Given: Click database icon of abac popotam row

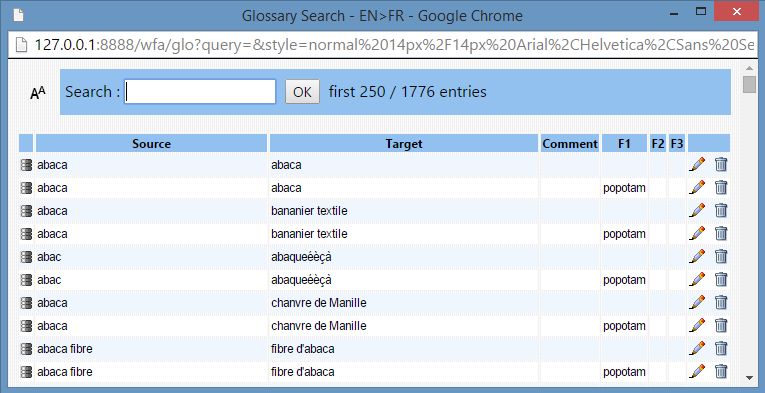Looking at the screenshot, I should [x=26, y=280].
